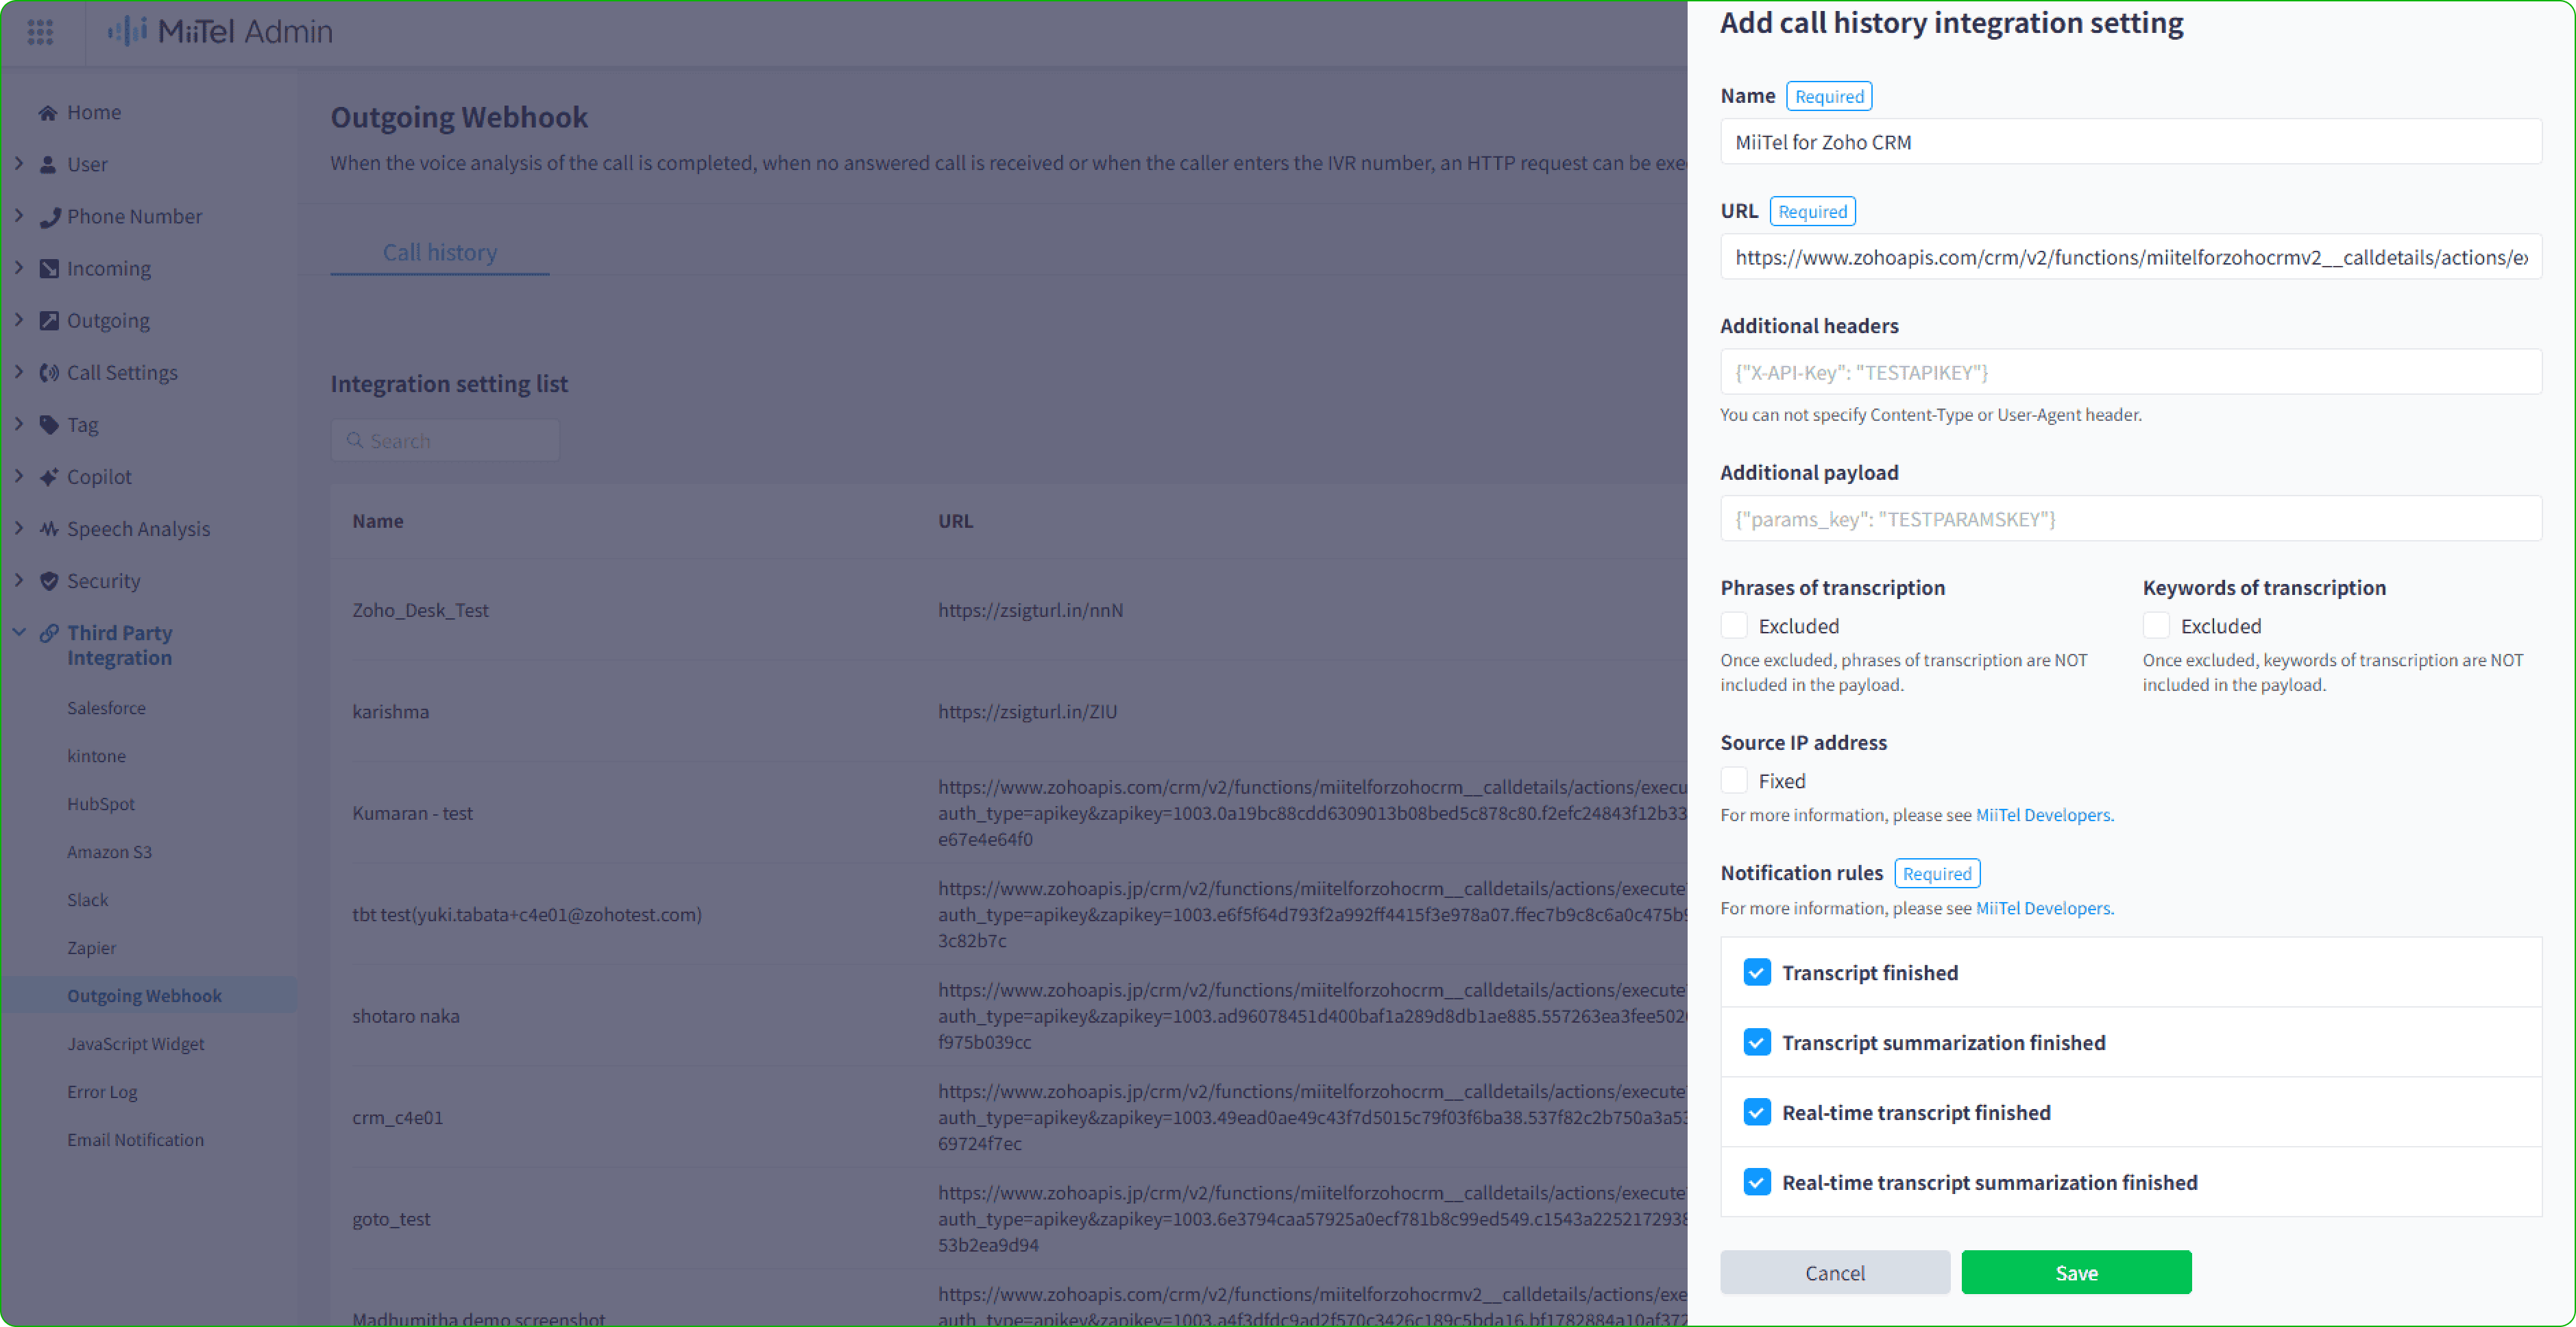Click the green Save button
The image size is (2576, 1327).
(2075, 1272)
